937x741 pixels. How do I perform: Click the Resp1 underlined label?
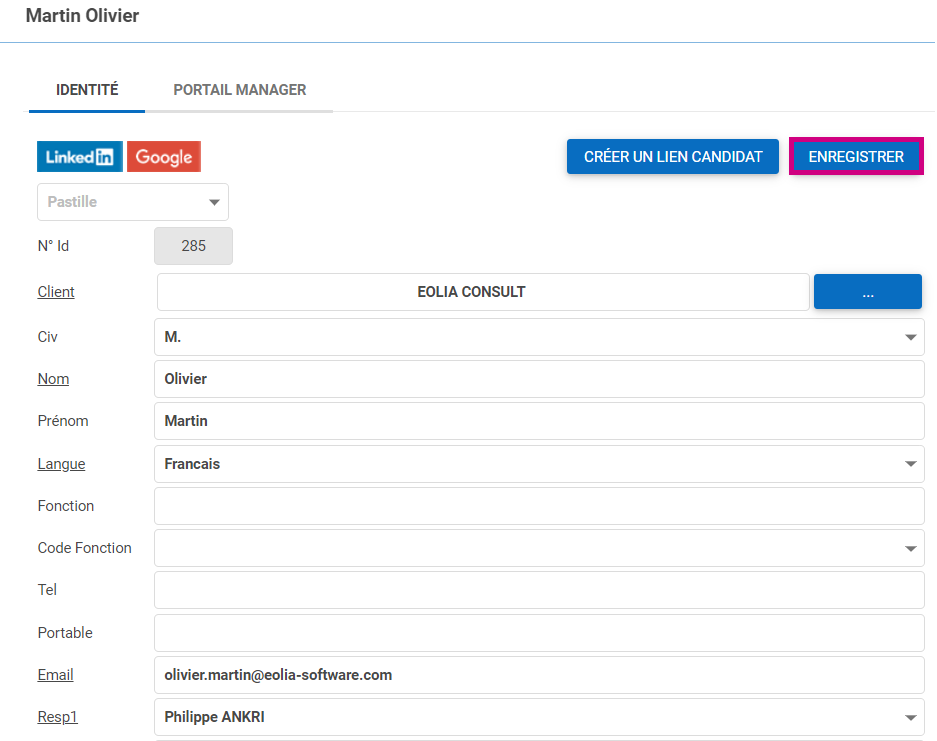pos(58,717)
